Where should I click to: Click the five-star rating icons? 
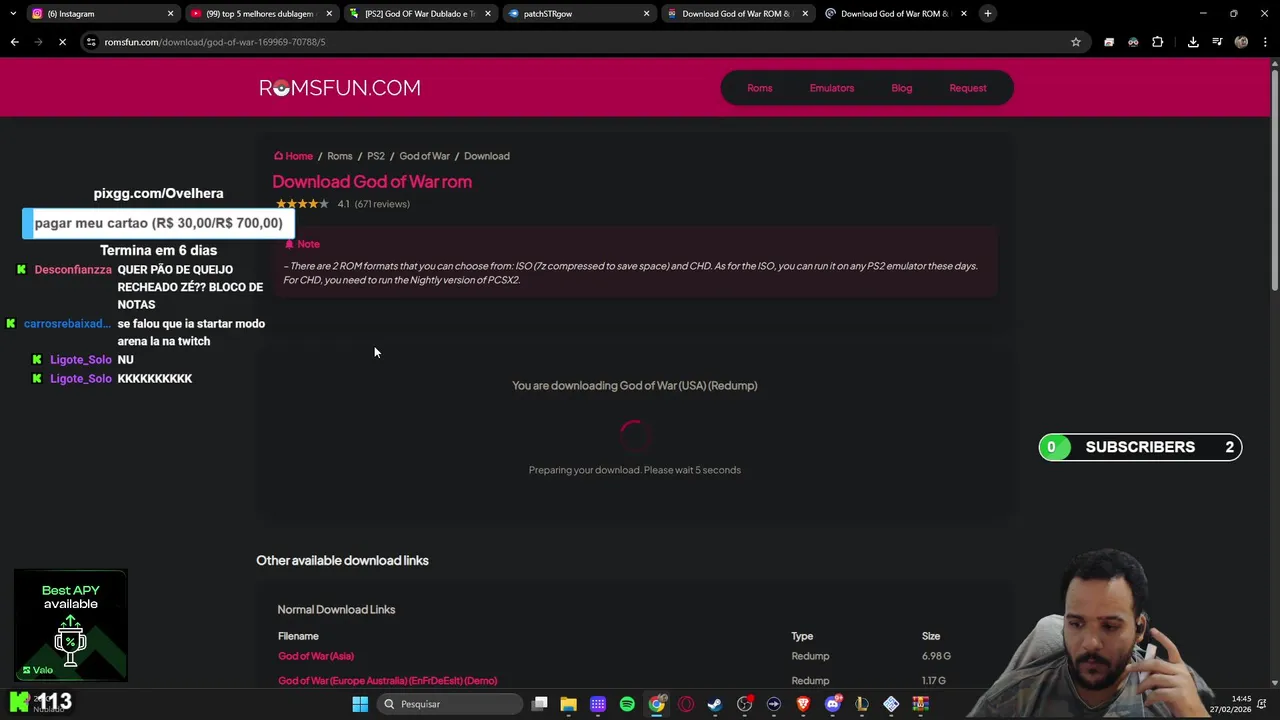[x=302, y=204]
